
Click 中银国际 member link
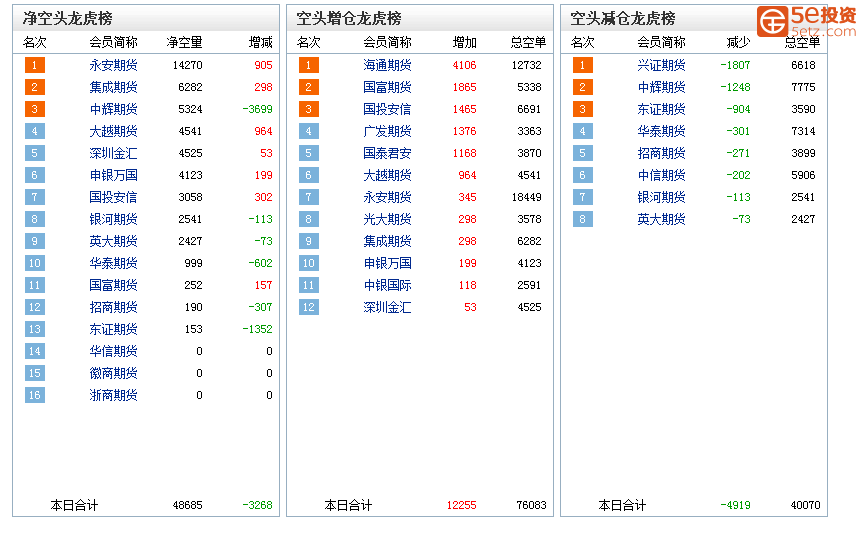pos(387,286)
